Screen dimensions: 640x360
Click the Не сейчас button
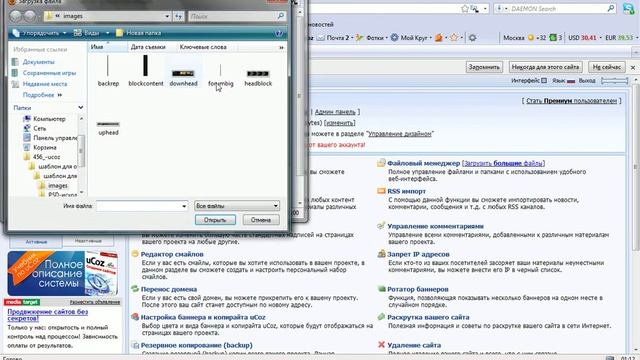pos(607,67)
